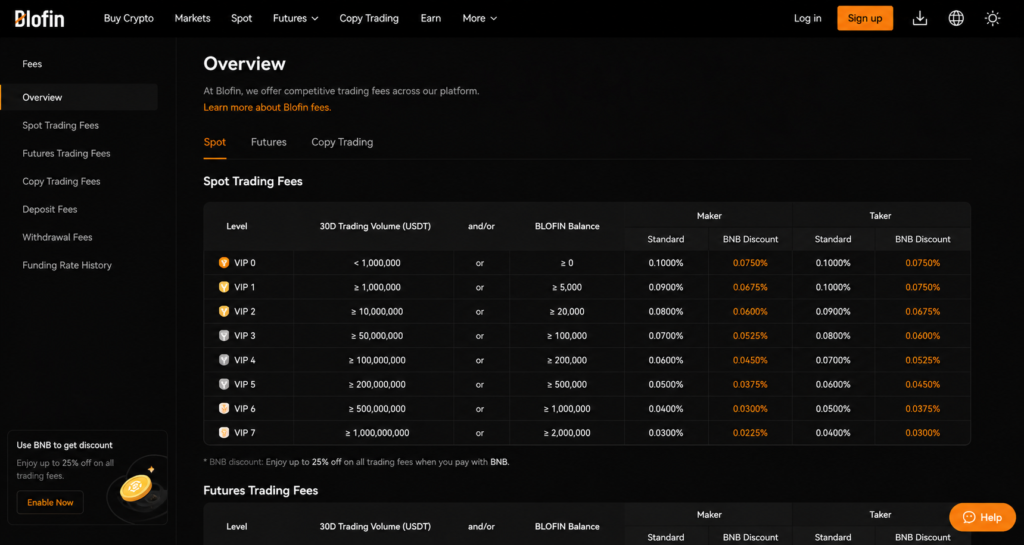Switch to the Futures tab under Overview
The image size is (1024, 545).
coord(268,142)
